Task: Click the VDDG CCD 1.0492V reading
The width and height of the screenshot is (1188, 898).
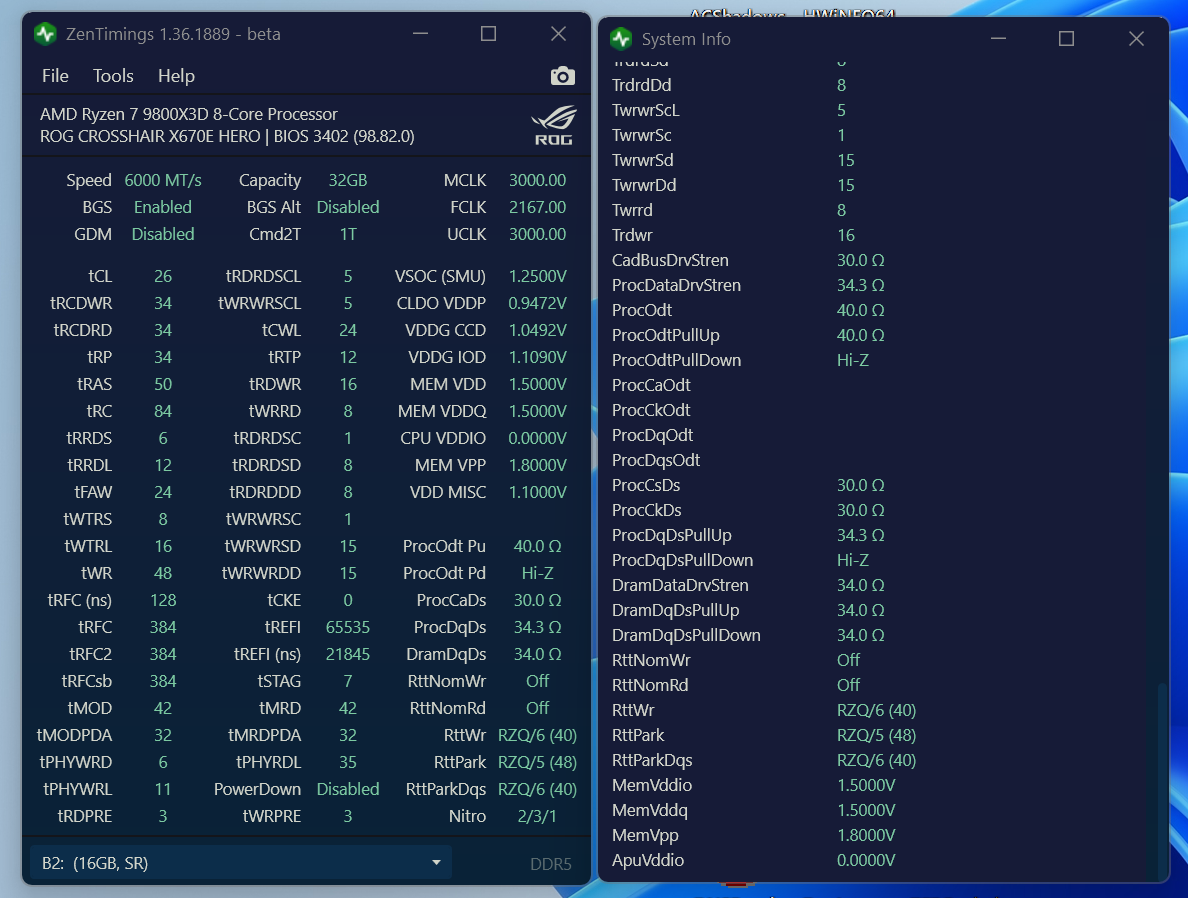Action: 537,330
